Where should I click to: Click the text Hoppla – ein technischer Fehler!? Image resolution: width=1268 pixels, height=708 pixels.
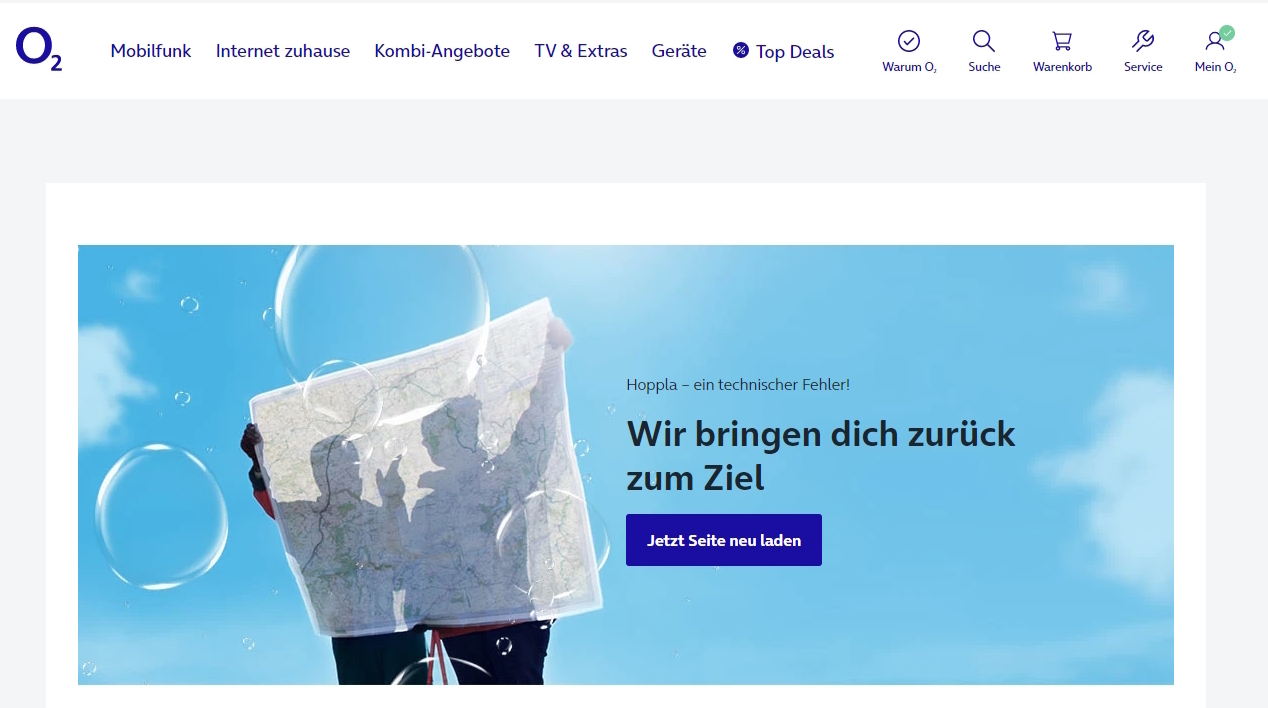coord(738,384)
